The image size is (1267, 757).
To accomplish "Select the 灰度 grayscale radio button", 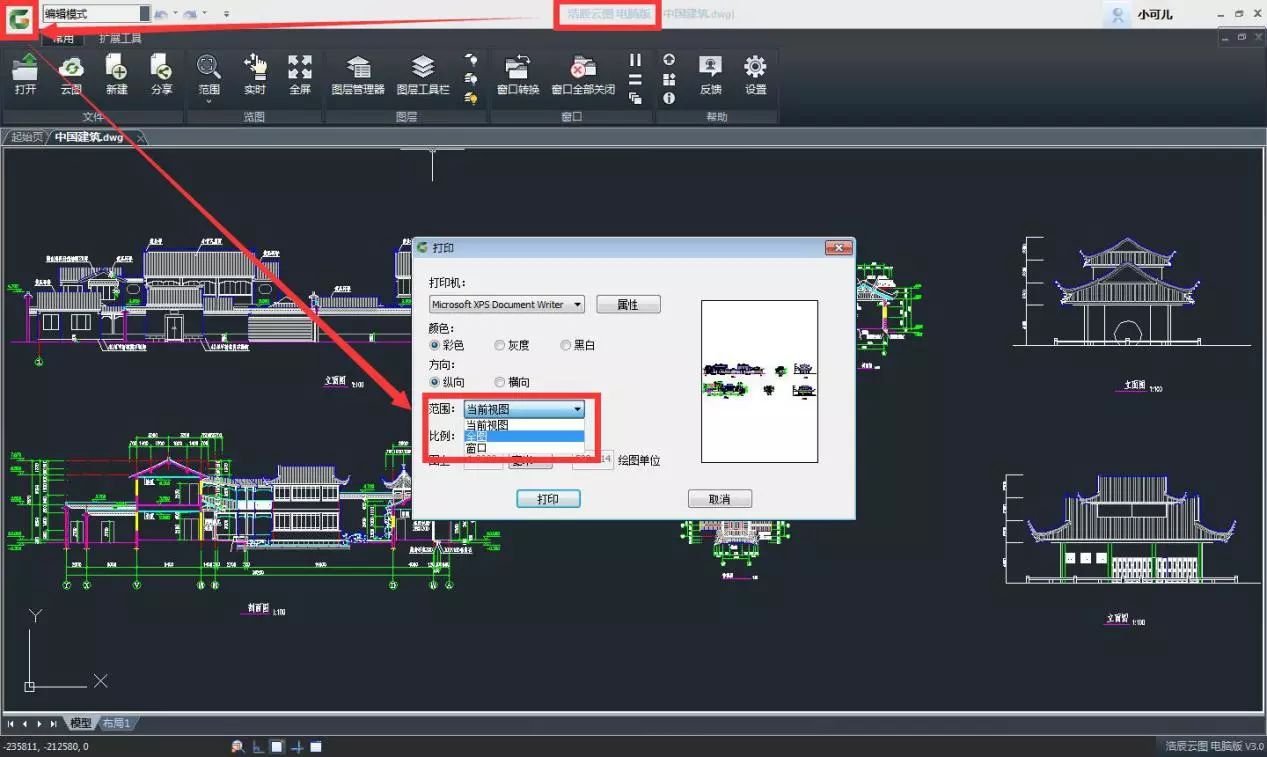I will point(500,345).
